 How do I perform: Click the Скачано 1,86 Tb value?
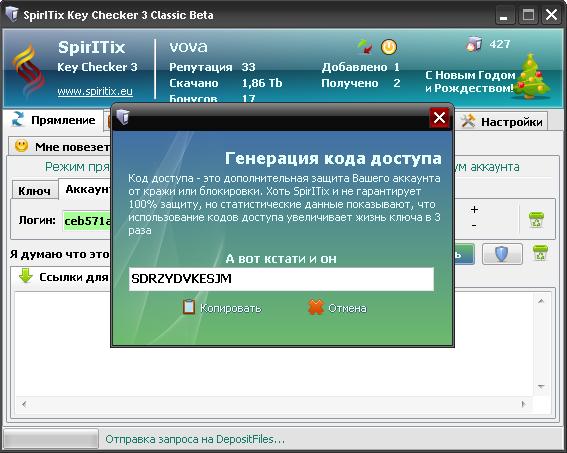(x=262, y=83)
